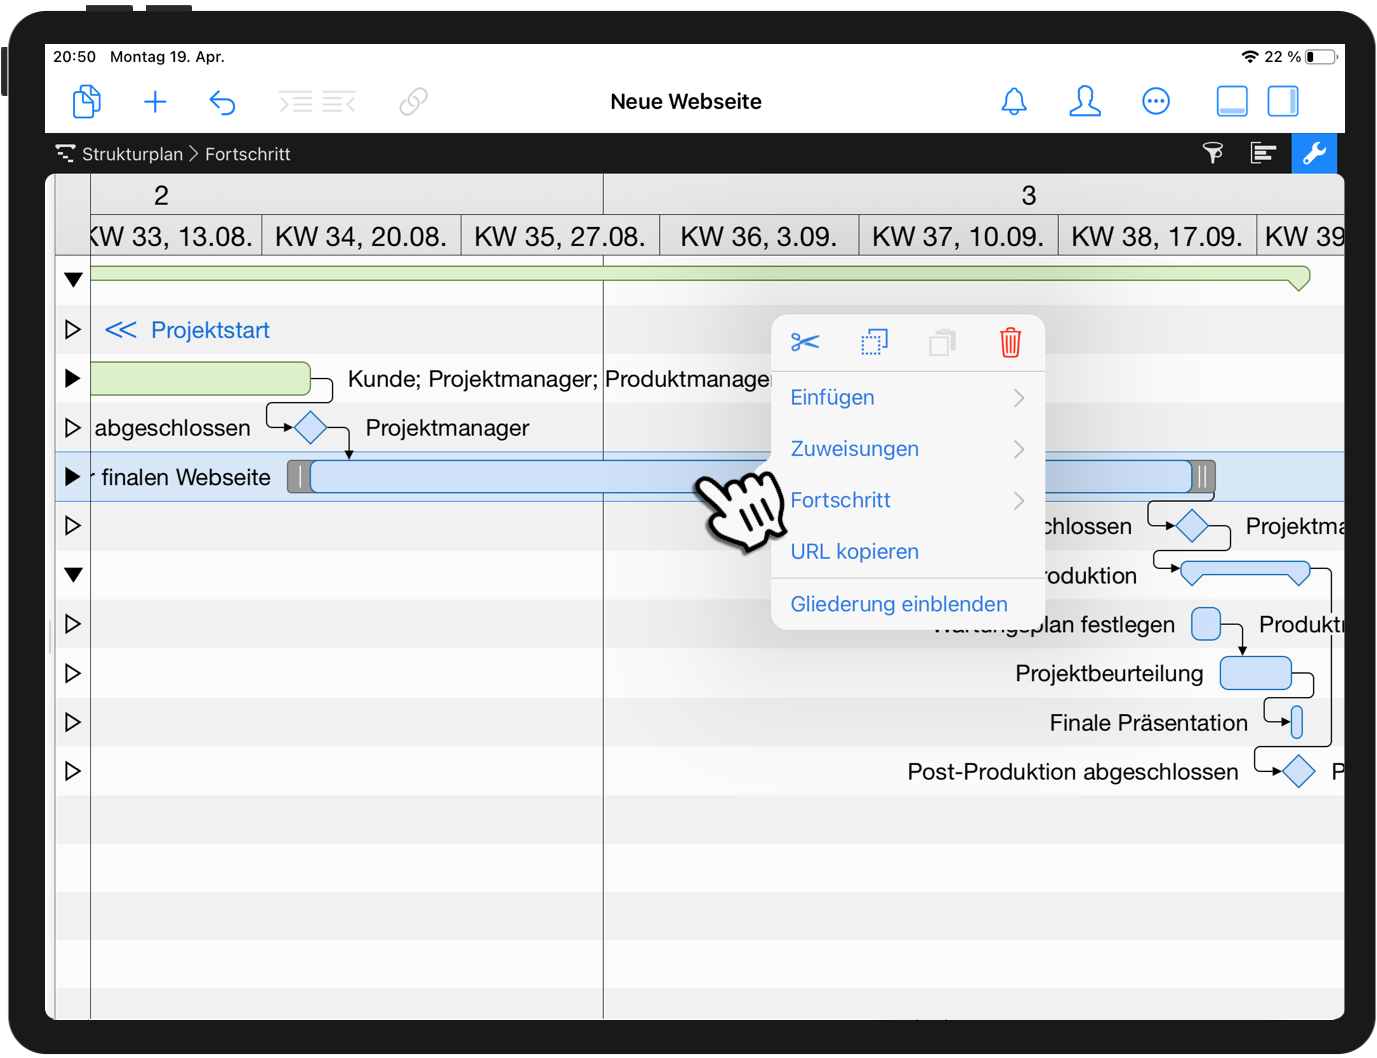The height and width of the screenshot is (1058, 1377).
Task: Open the Strukturplan breadcrumb link
Action: click(133, 153)
